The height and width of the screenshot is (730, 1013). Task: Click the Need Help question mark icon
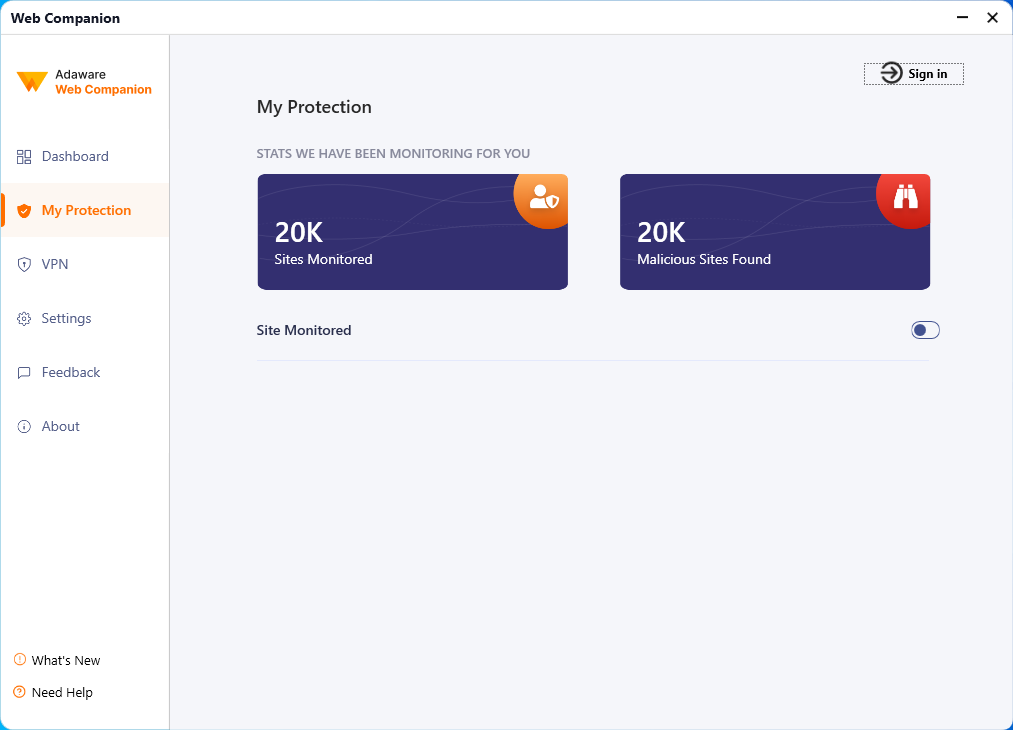click(x=18, y=692)
